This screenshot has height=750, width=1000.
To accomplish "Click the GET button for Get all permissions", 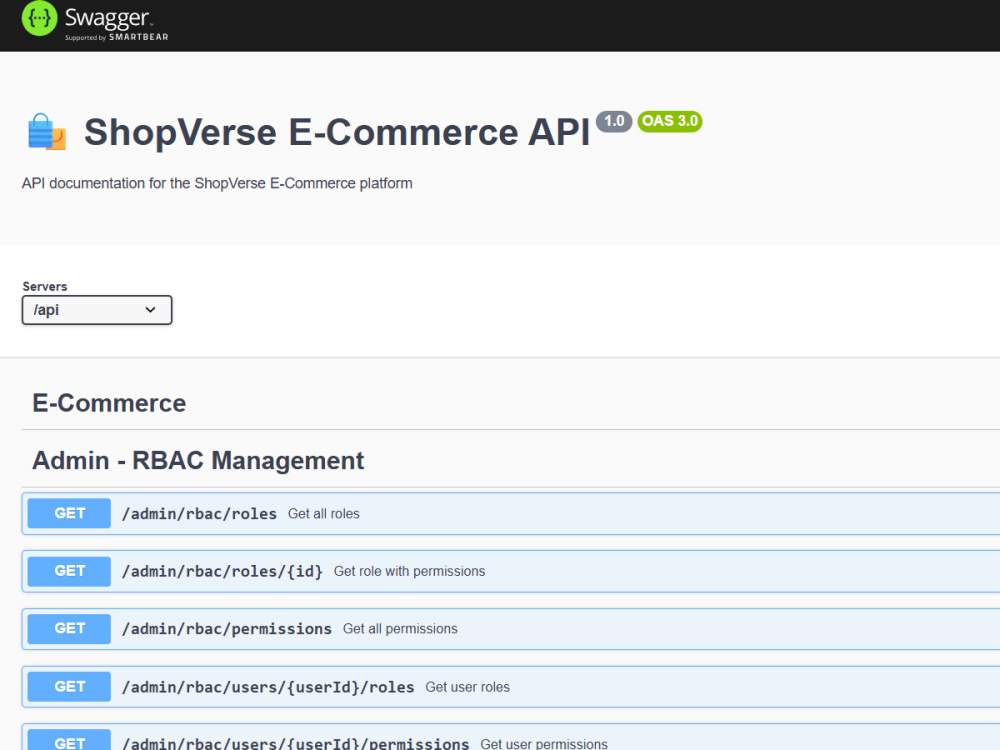I will point(70,629).
